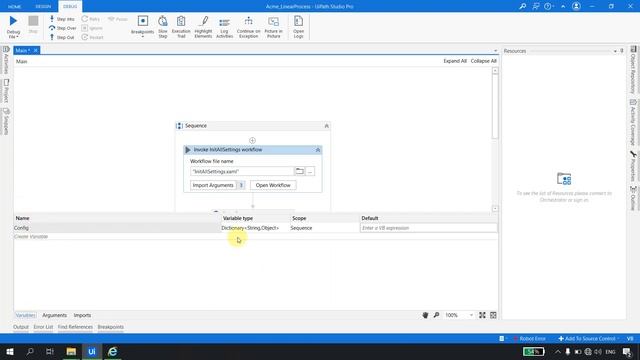Open expression editor ellipsis button
The image size is (640, 360).
coord(310,171)
